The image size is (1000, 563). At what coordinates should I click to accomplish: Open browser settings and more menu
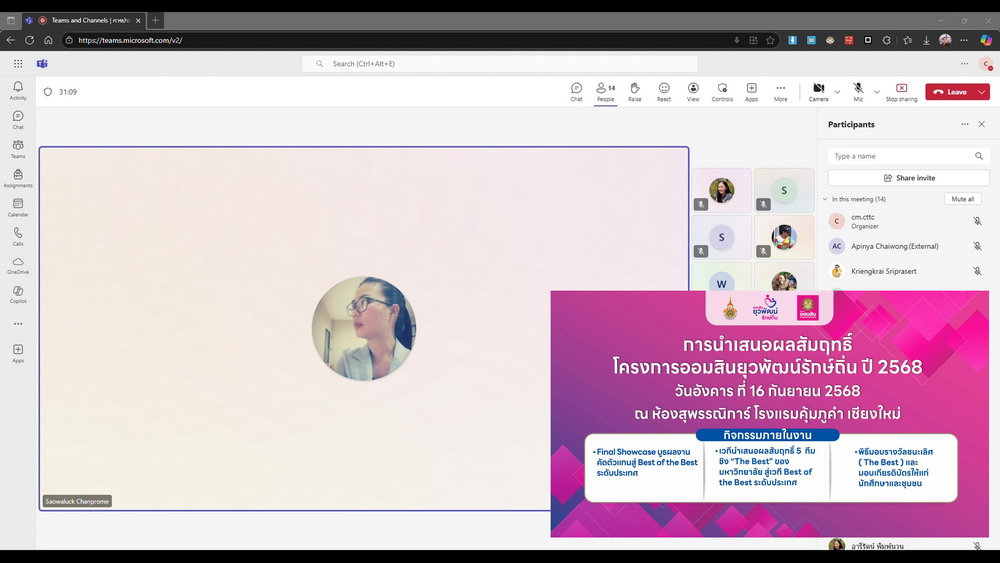click(964, 40)
